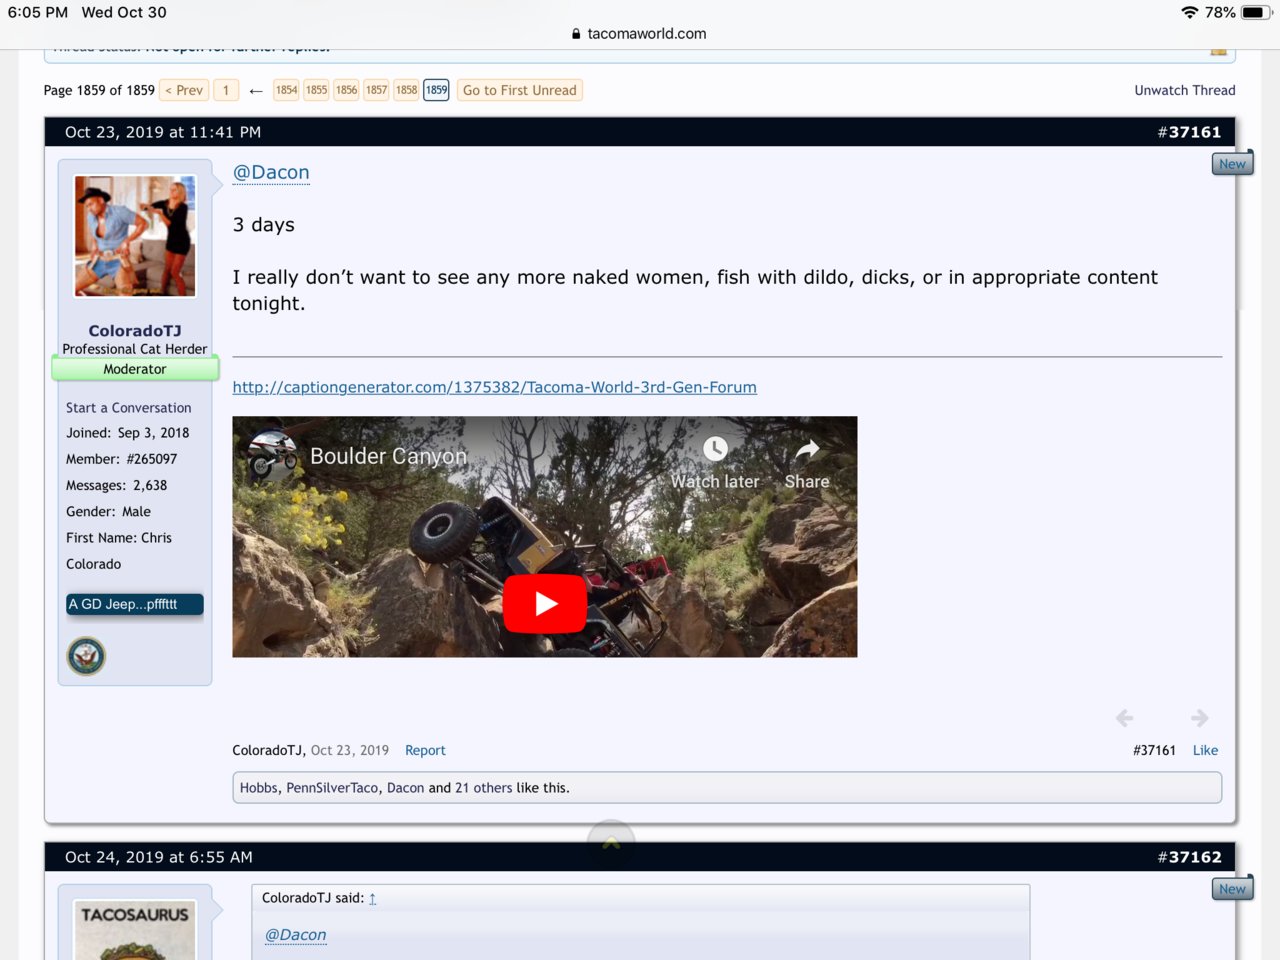Viewport: 1280px width, 960px height.
Task: Open Hobbs in the likes list
Action: 259,788
